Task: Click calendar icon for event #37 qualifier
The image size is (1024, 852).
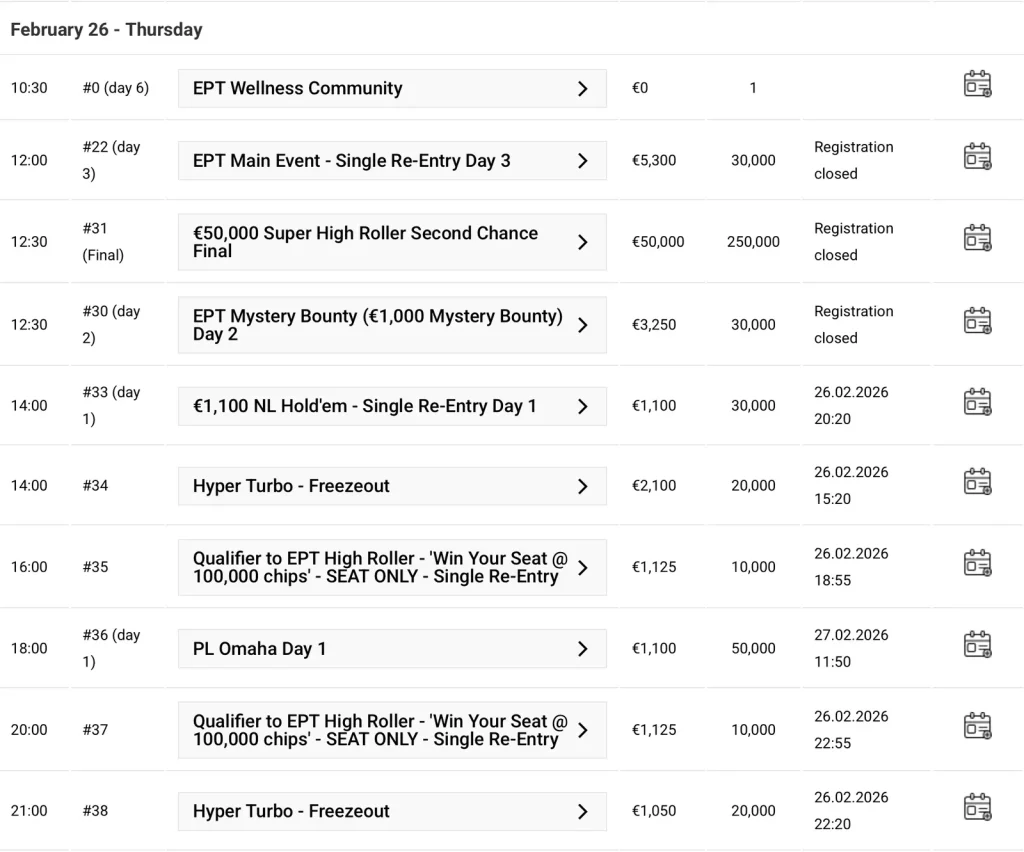Action: click(x=978, y=725)
